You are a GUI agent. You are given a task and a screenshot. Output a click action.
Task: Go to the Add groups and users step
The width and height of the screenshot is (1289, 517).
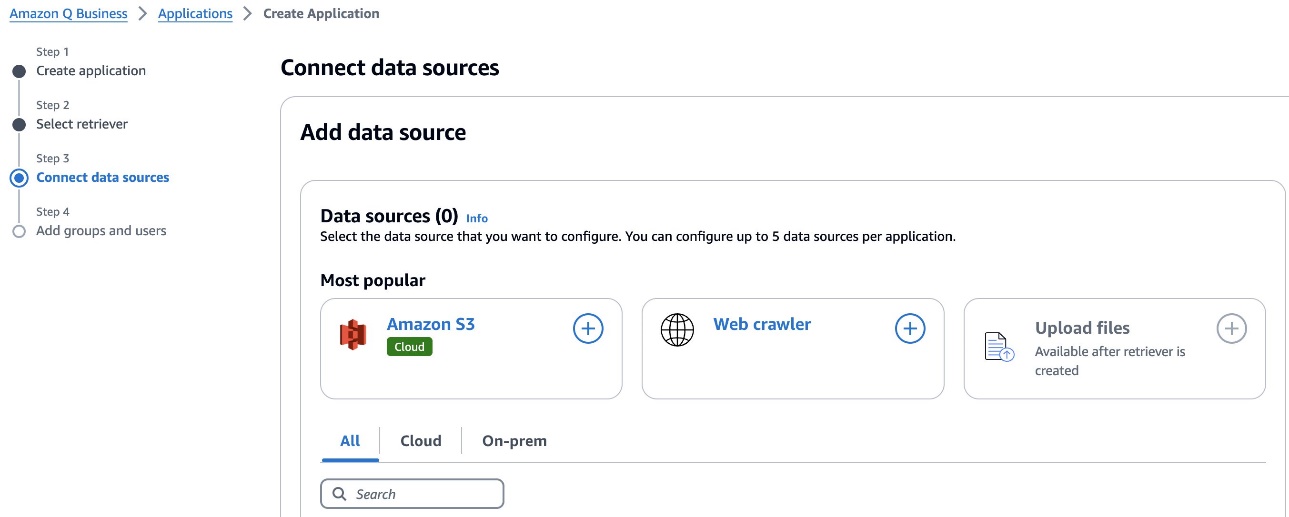pos(101,230)
